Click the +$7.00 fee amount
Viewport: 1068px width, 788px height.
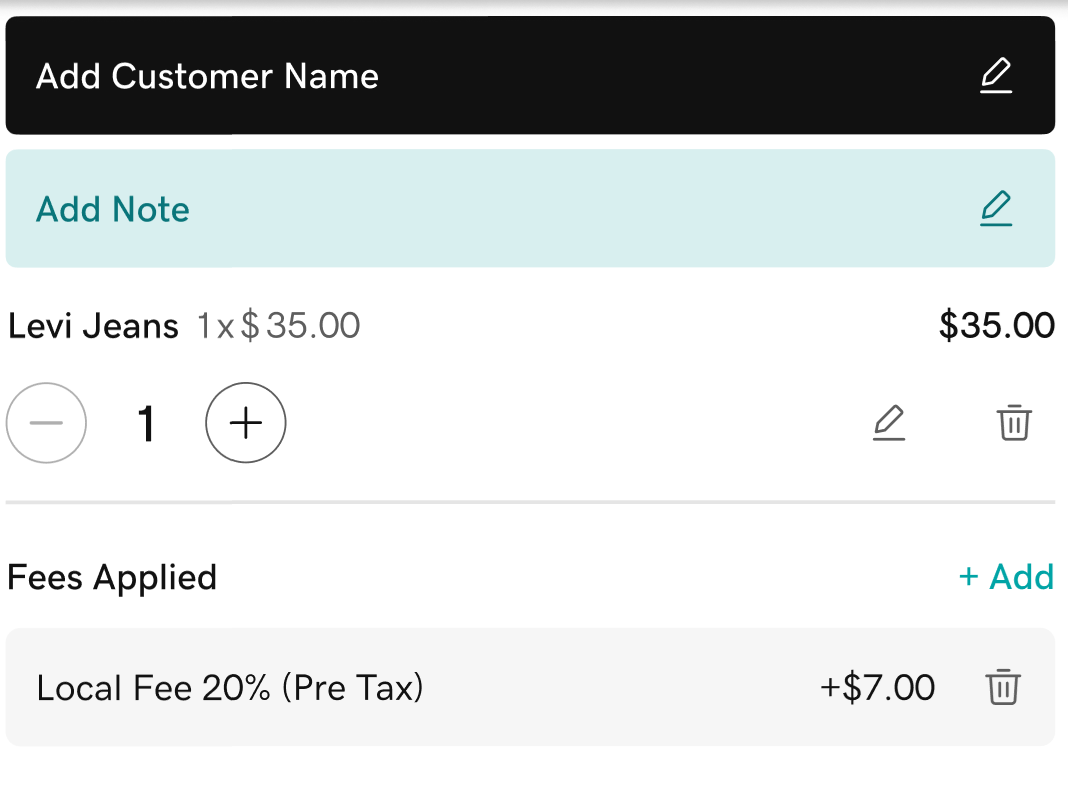tap(877, 688)
